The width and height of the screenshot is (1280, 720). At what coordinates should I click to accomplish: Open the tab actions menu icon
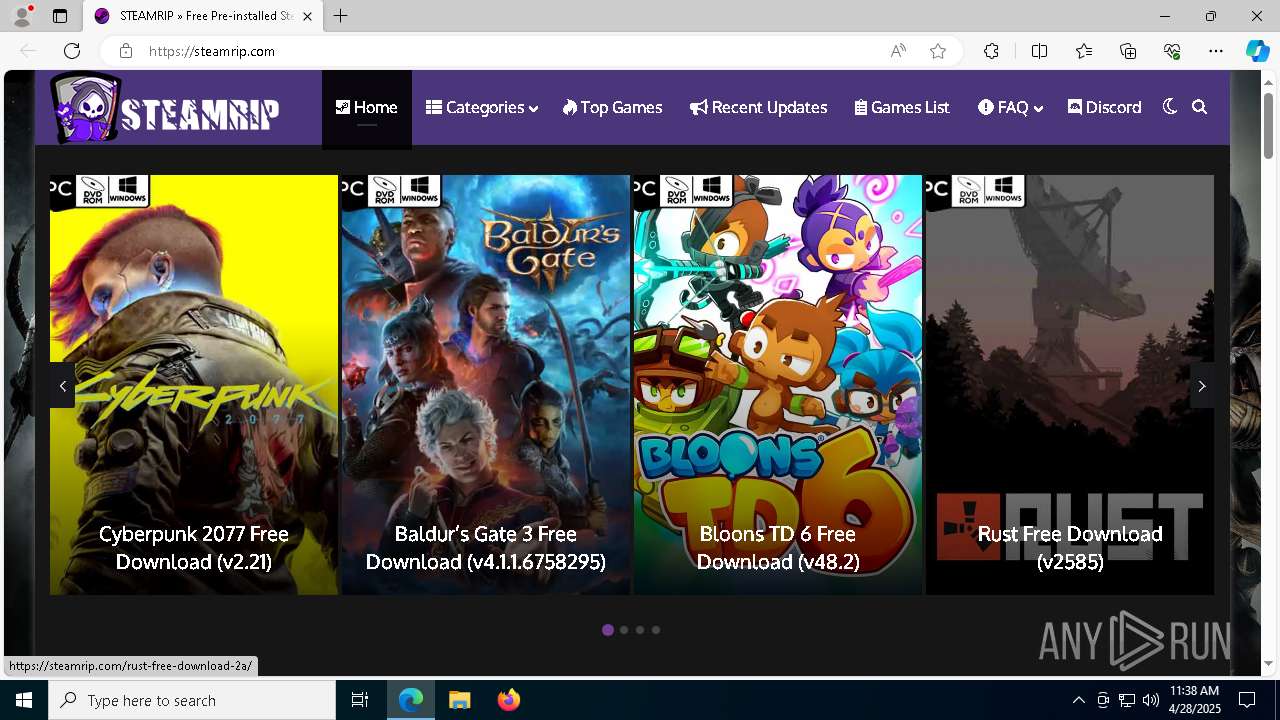(x=60, y=16)
